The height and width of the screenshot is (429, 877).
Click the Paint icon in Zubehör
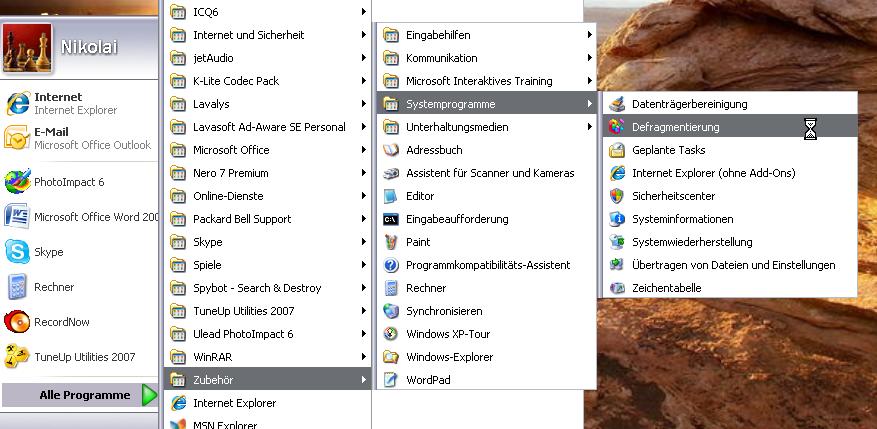point(391,242)
